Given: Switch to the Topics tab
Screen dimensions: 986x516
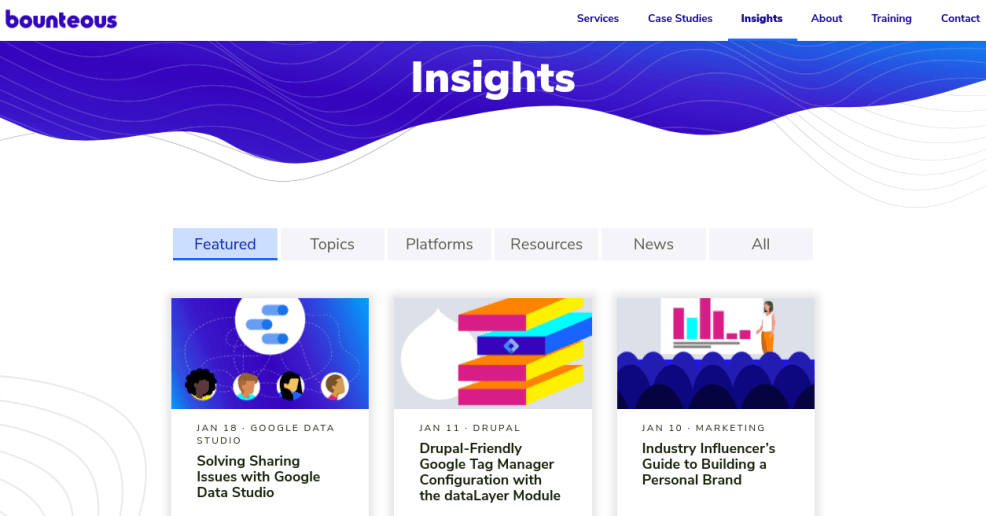Looking at the screenshot, I should pyautogui.click(x=332, y=244).
